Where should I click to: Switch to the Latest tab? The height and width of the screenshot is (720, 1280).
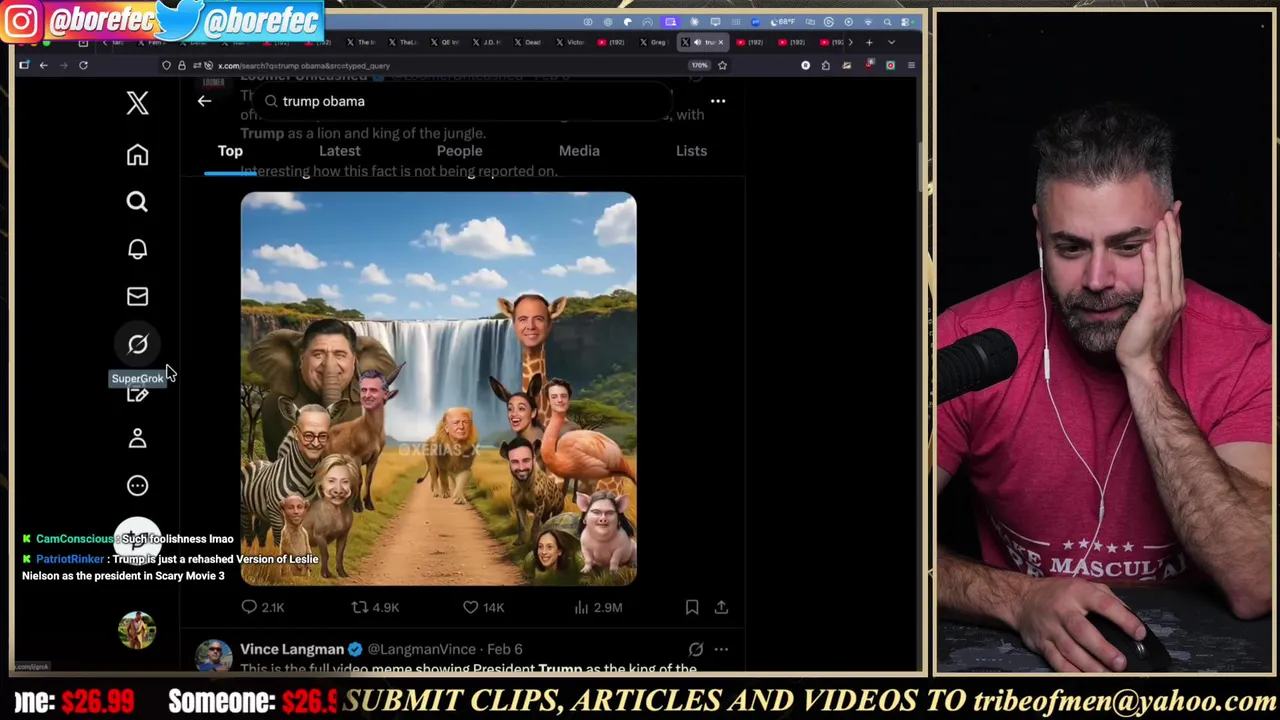pyautogui.click(x=339, y=151)
